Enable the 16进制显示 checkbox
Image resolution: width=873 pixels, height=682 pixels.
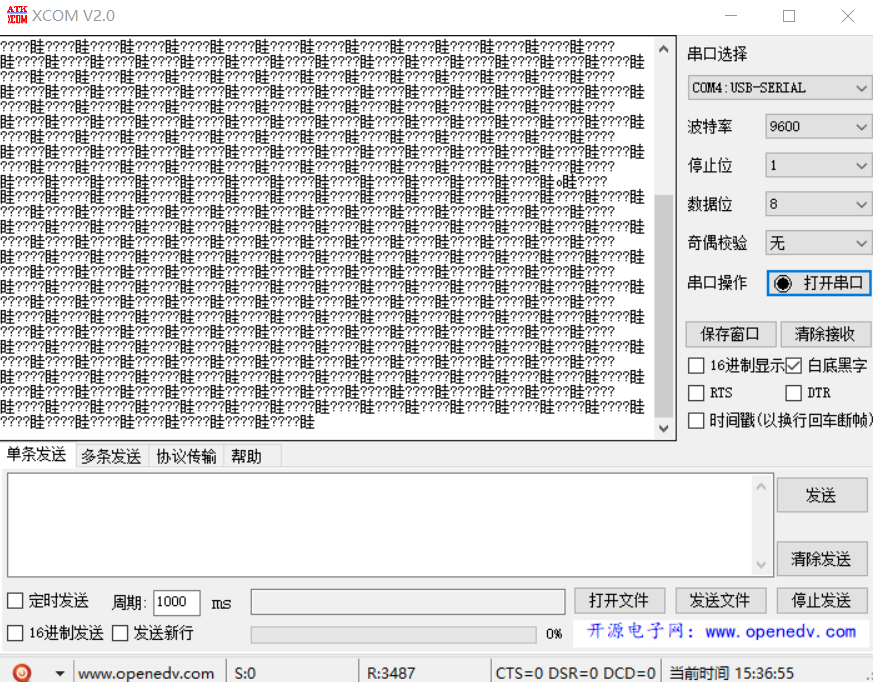tap(696, 364)
